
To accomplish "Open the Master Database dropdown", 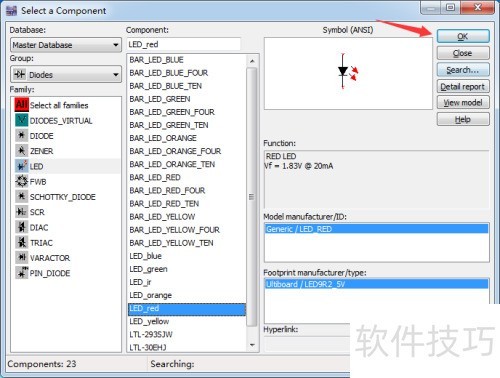I will 66,45.
